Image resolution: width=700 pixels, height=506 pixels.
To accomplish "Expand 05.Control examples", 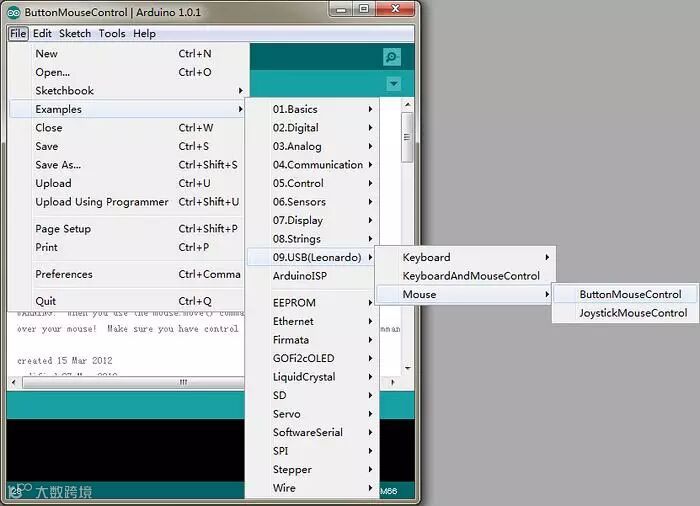I will 312,184.
